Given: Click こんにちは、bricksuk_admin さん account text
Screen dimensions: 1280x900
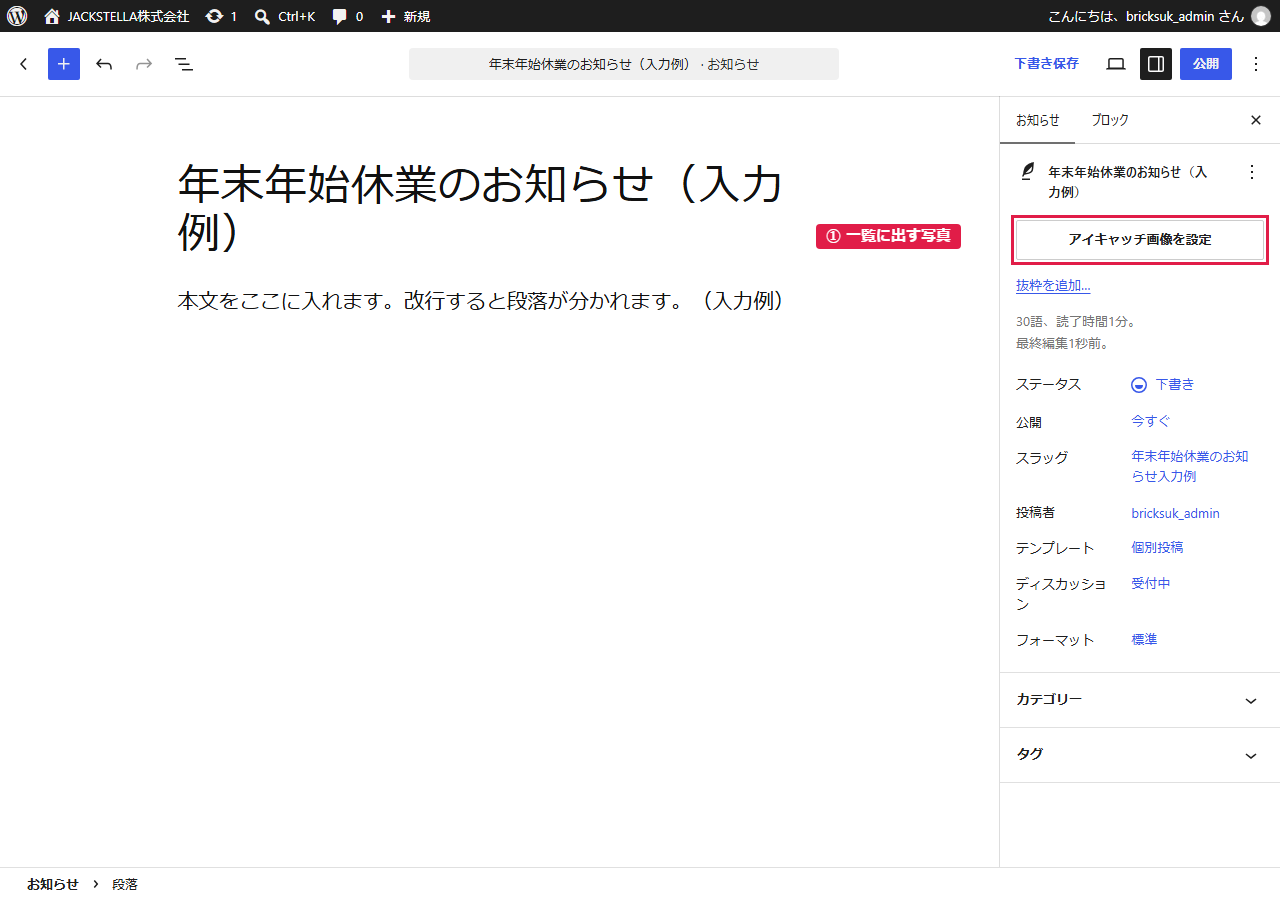Looking at the screenshot, I should pyautogui.click(x=1146, y=16).
